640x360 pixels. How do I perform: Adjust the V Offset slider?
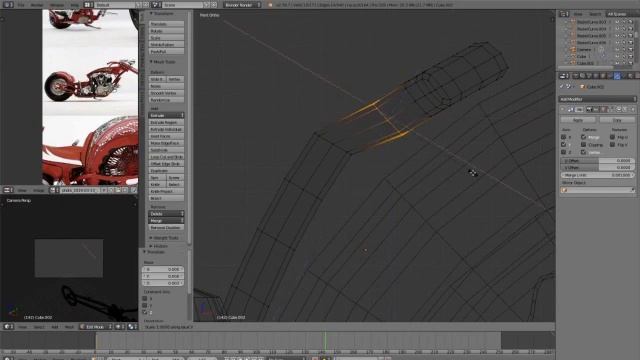click(597, 167)
